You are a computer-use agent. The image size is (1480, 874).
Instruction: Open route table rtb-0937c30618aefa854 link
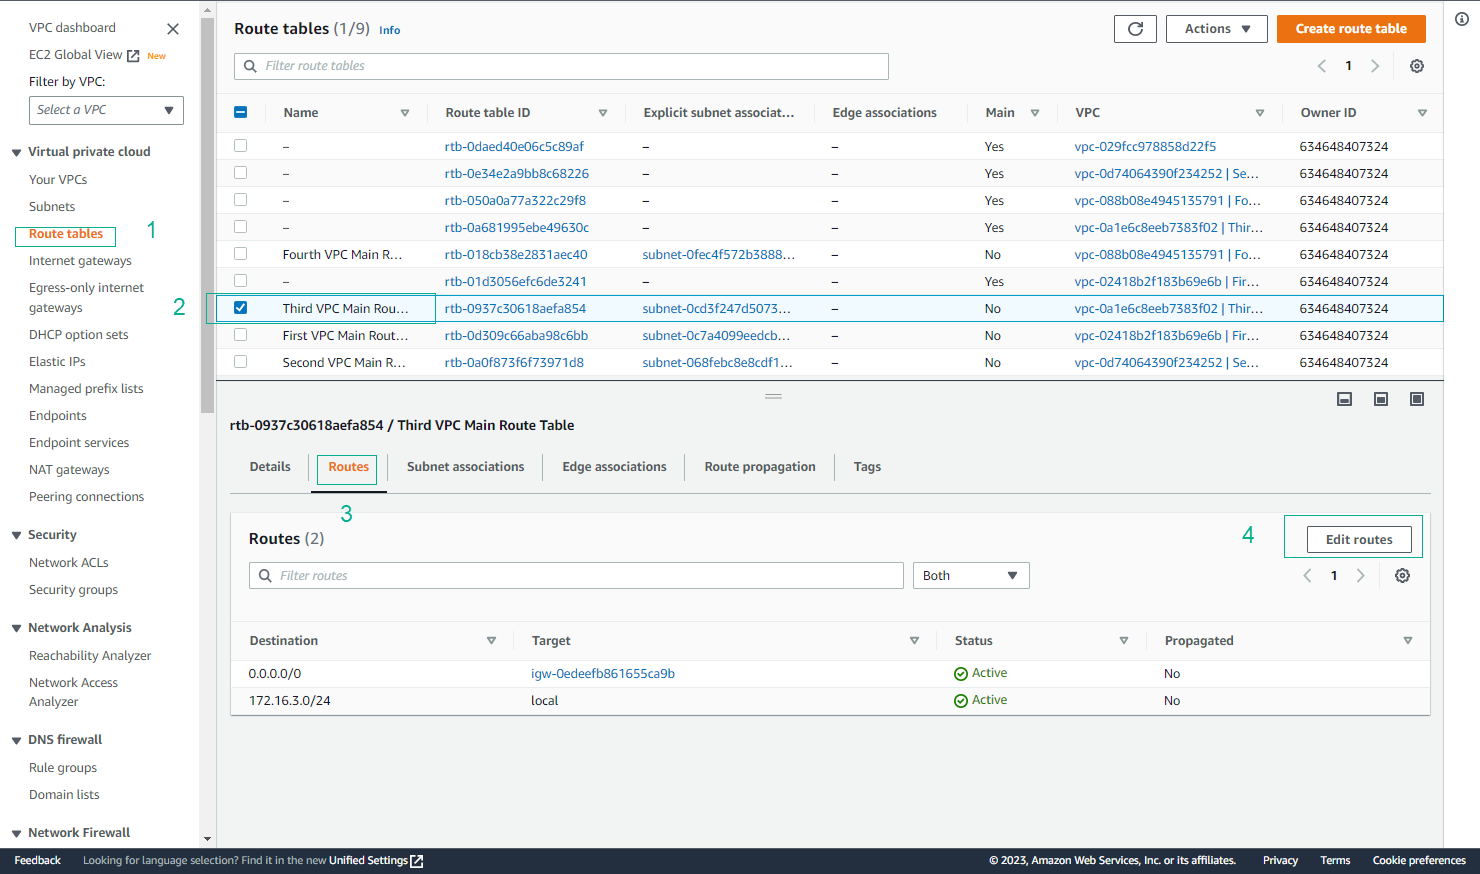[x=515, y=309]
